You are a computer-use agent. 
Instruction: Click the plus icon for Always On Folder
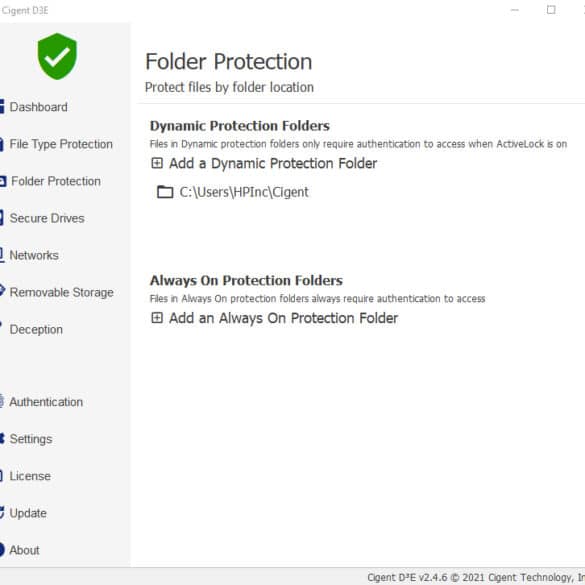[x=157, y=318]
